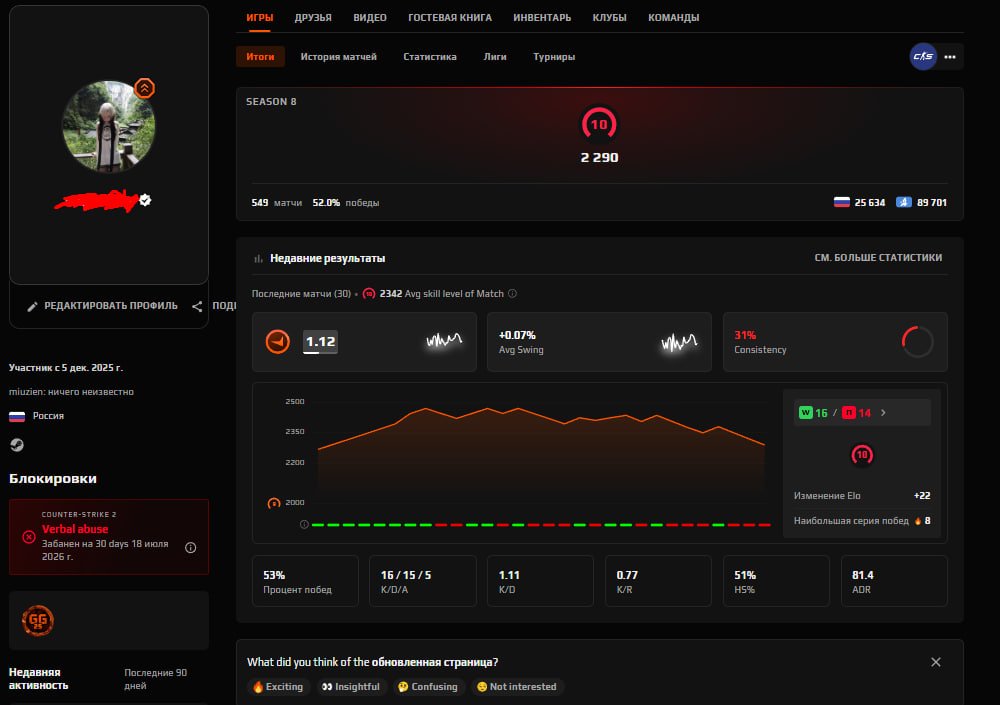Click the share icon next to edit profile
Viewport: 1000px width, 705px height.
click(197, 306)
